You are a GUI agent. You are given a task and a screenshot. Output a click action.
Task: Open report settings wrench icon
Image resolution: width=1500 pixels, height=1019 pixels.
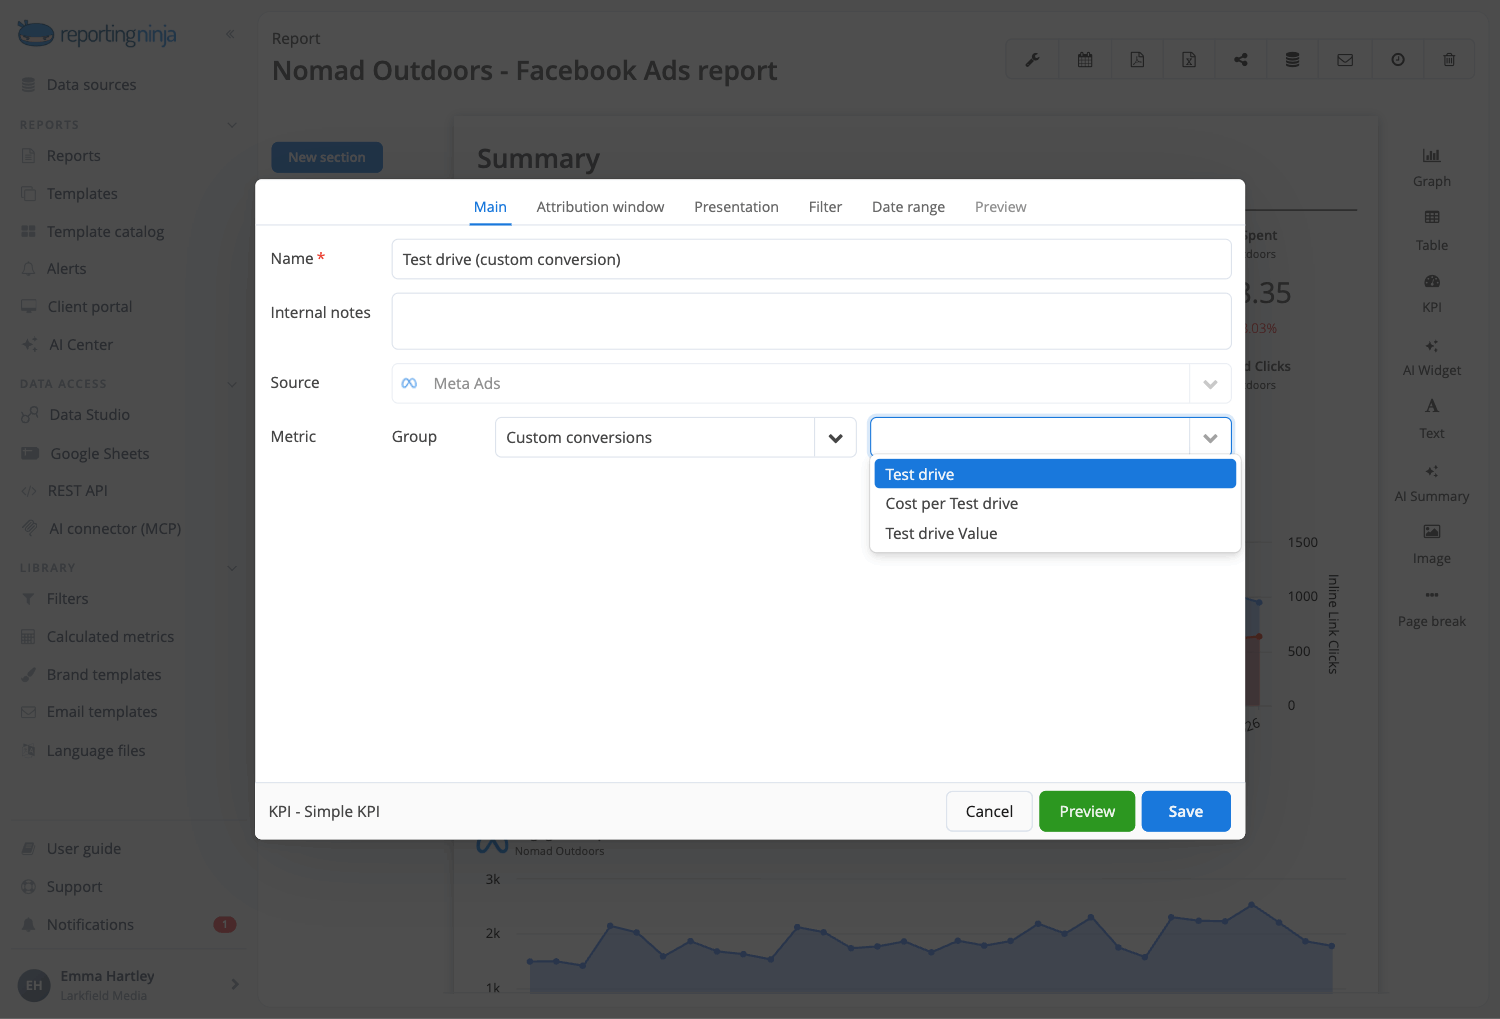pyautogui.click(x=1032, y=60)
